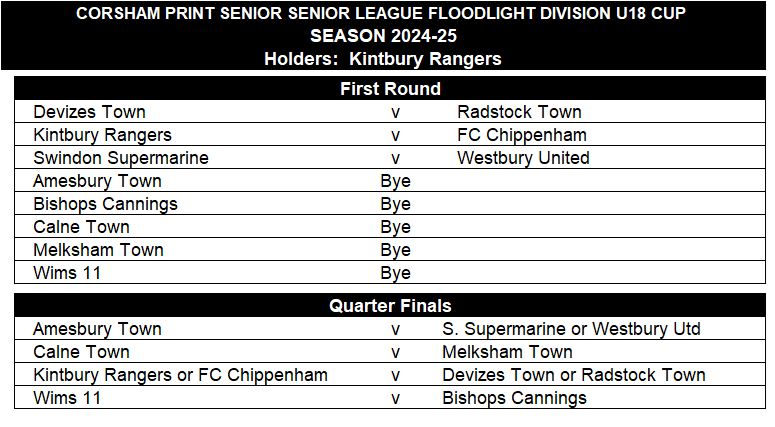
Task: Select 'Devizes Town or Radstock Town' entry
Action: pyautogui.click(x=573, y=375)
